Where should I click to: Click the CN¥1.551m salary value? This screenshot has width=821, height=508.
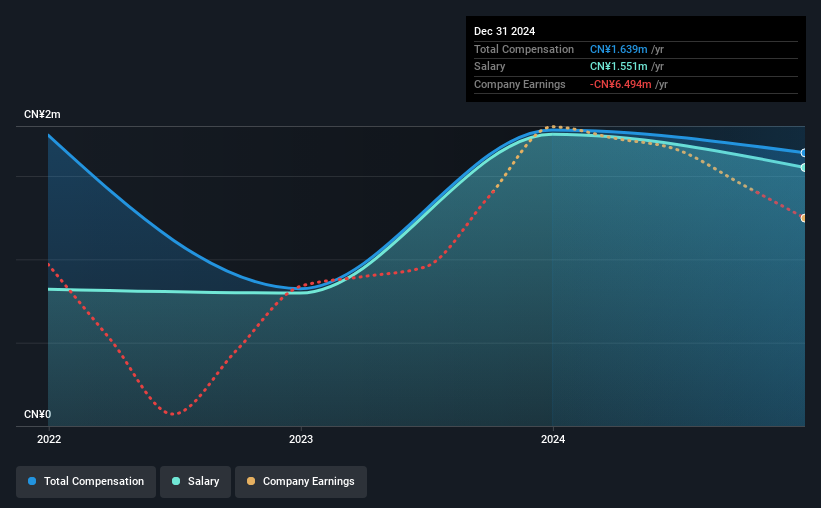(x=618, y=67)
